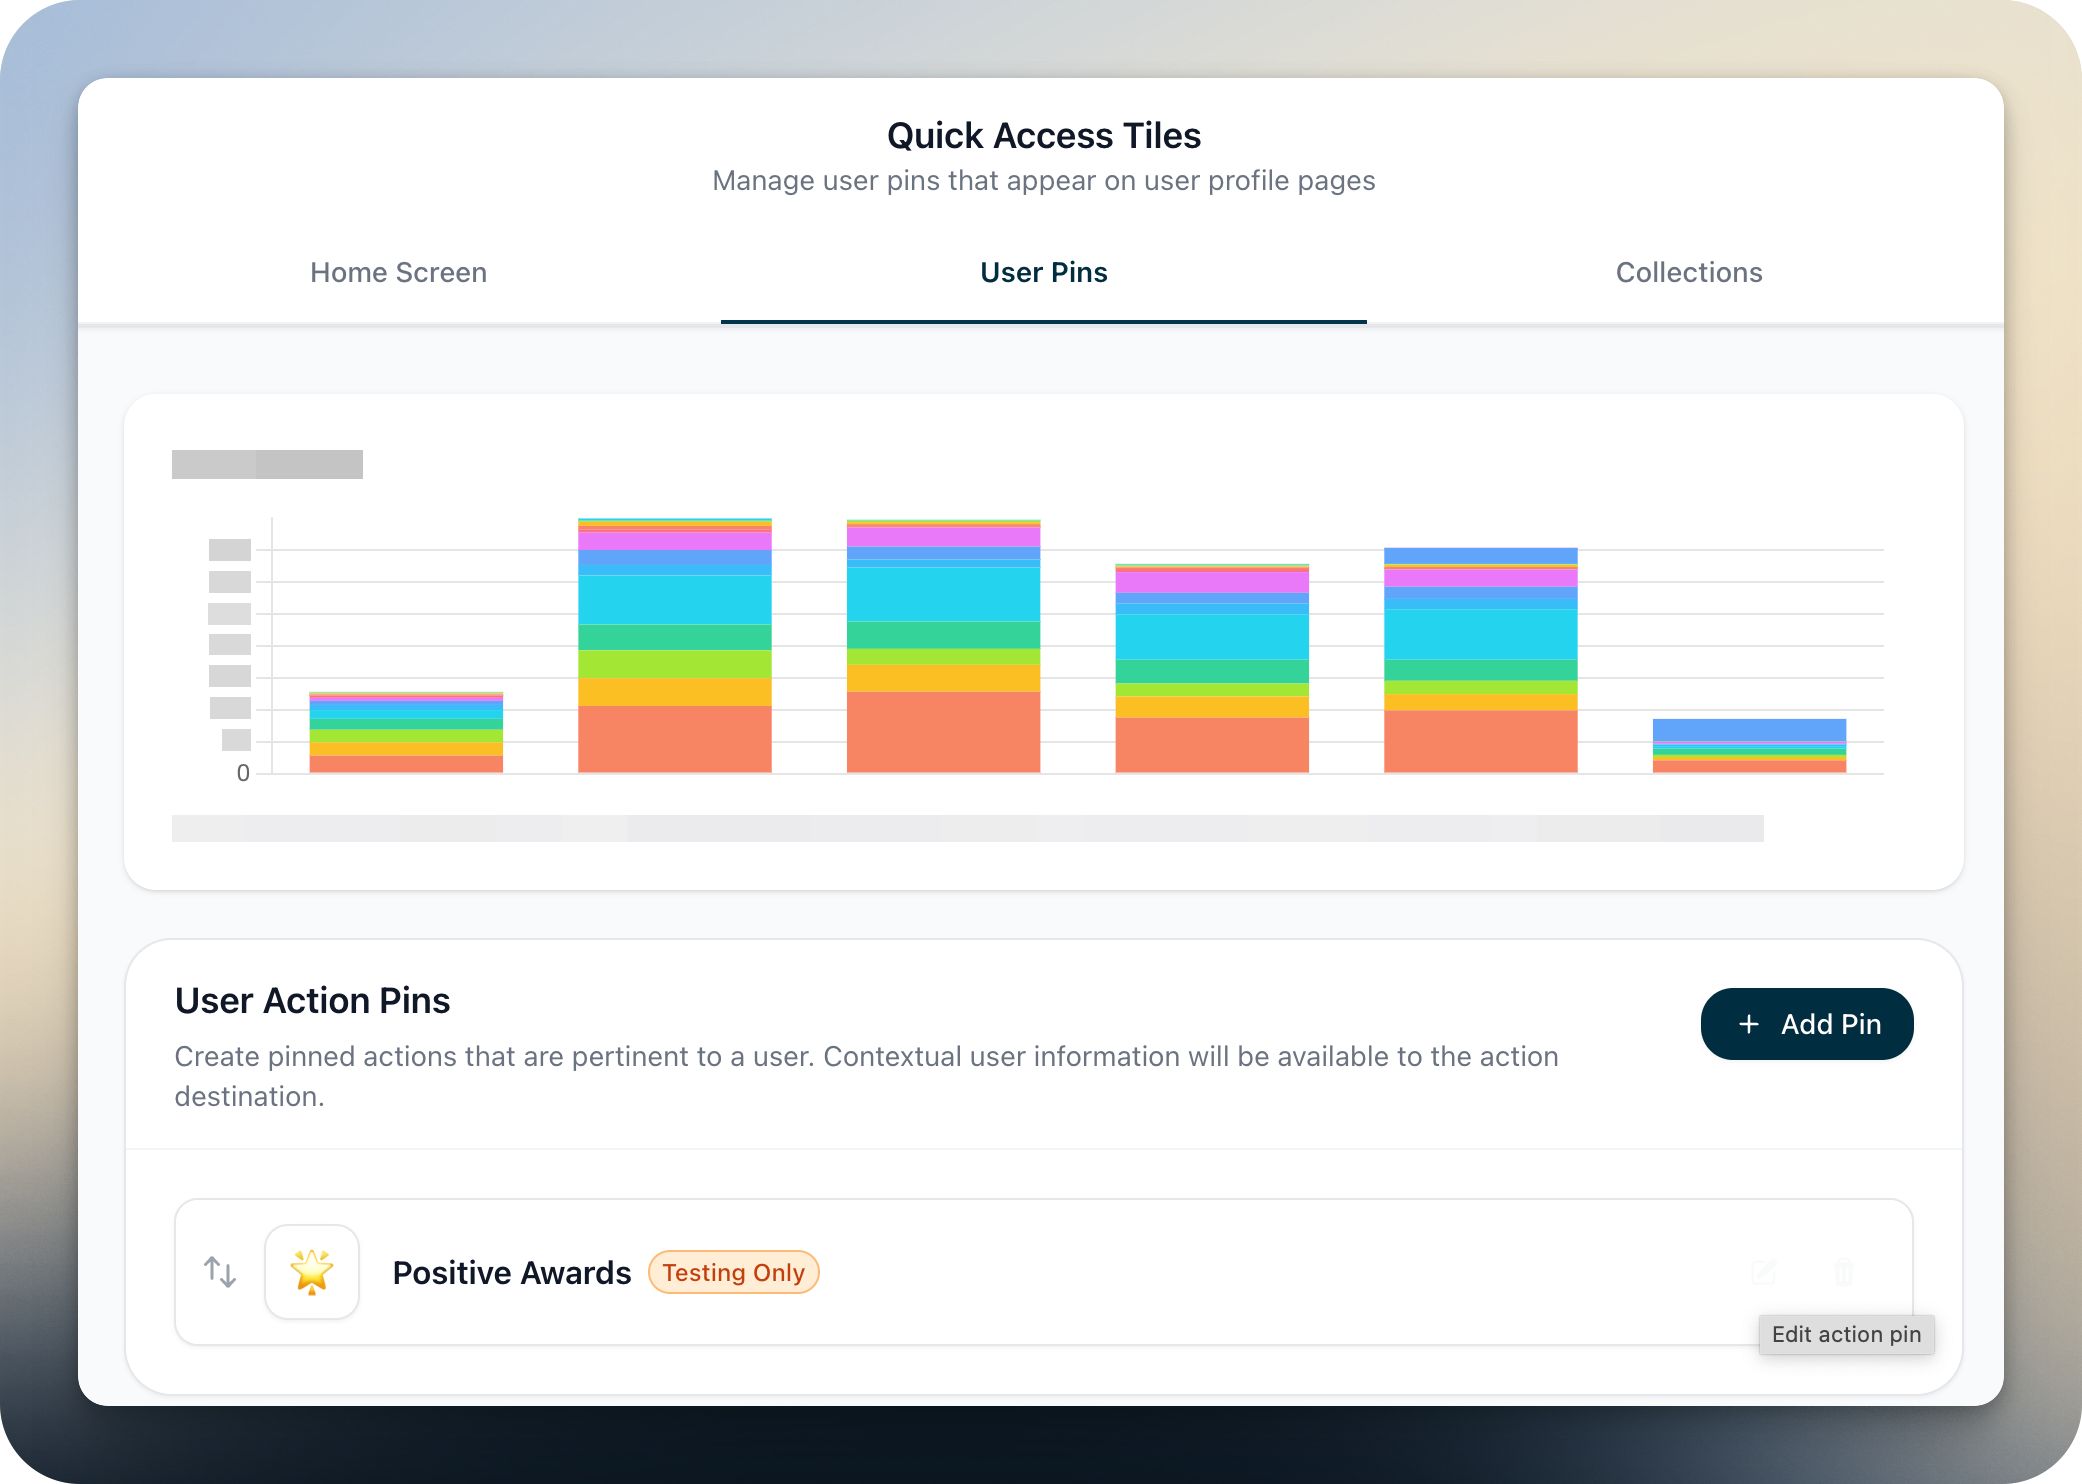Click the edit pencil icon for Positive Awards
Screen dimensions: 2082x1484
1765,1272
